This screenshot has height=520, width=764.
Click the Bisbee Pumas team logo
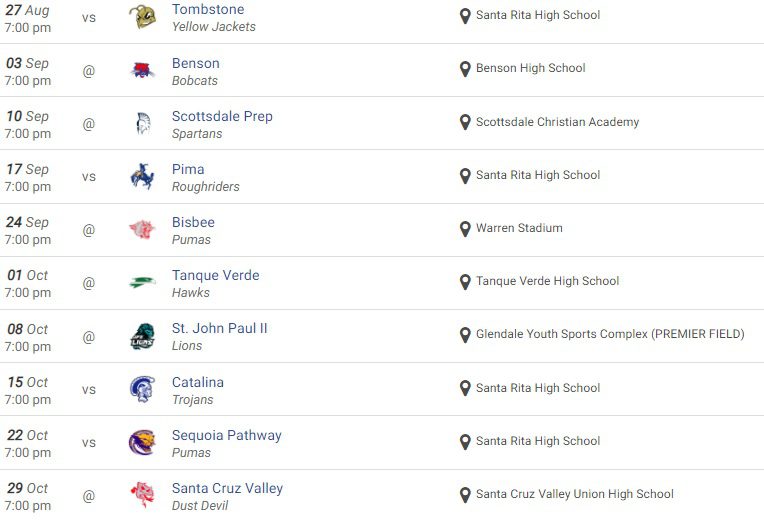click(x=142, y=230)
